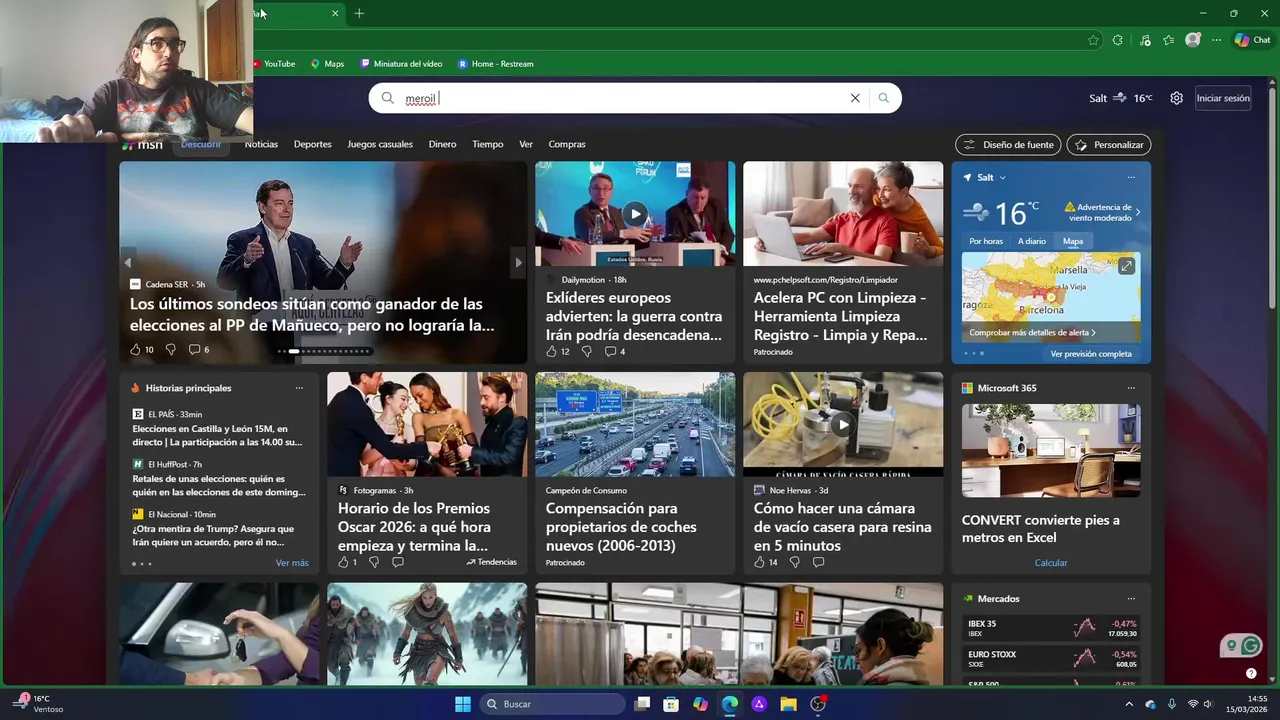Go to previous headline carousel slide
The height and width of the screenshot is (720, 1280).
(127, 262)
